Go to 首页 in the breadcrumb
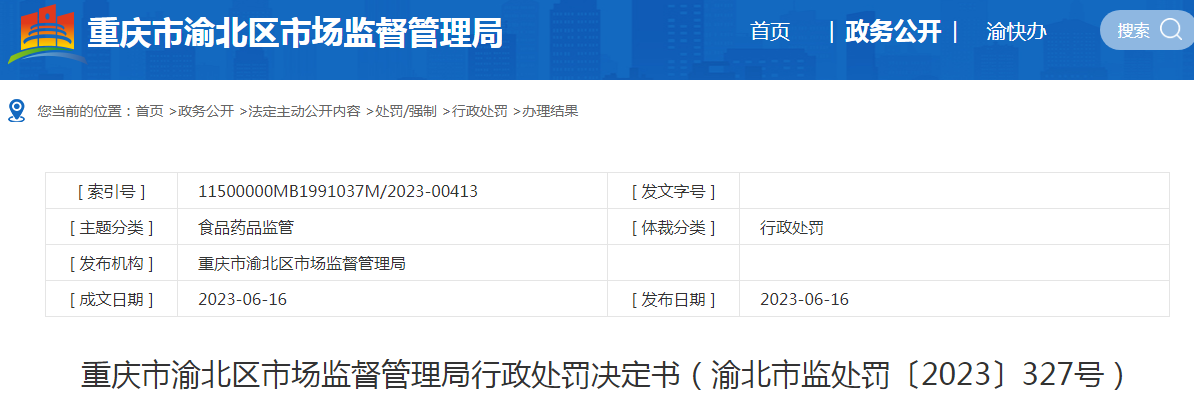This screenshot has height=396, width=1194. [149, 111]
